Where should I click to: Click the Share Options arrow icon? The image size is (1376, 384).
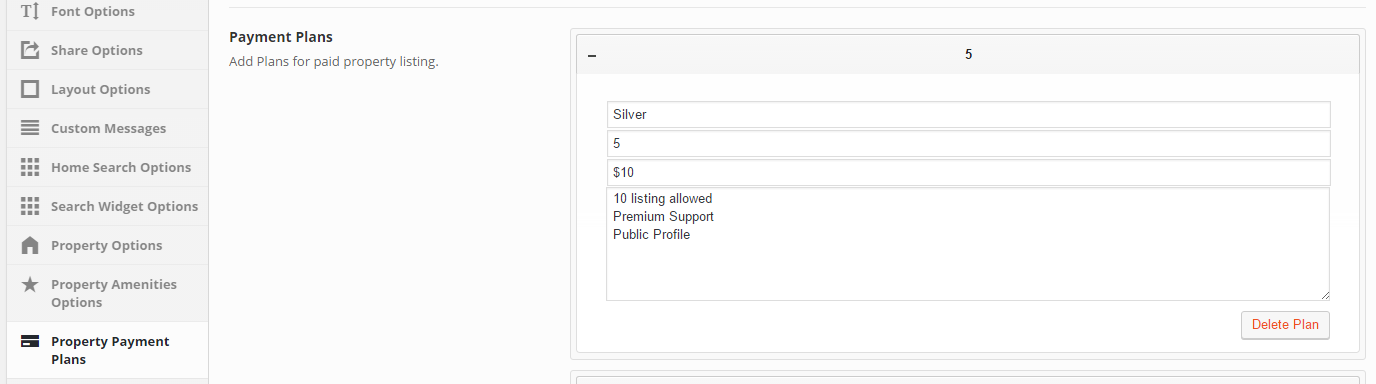click(30, 50)
